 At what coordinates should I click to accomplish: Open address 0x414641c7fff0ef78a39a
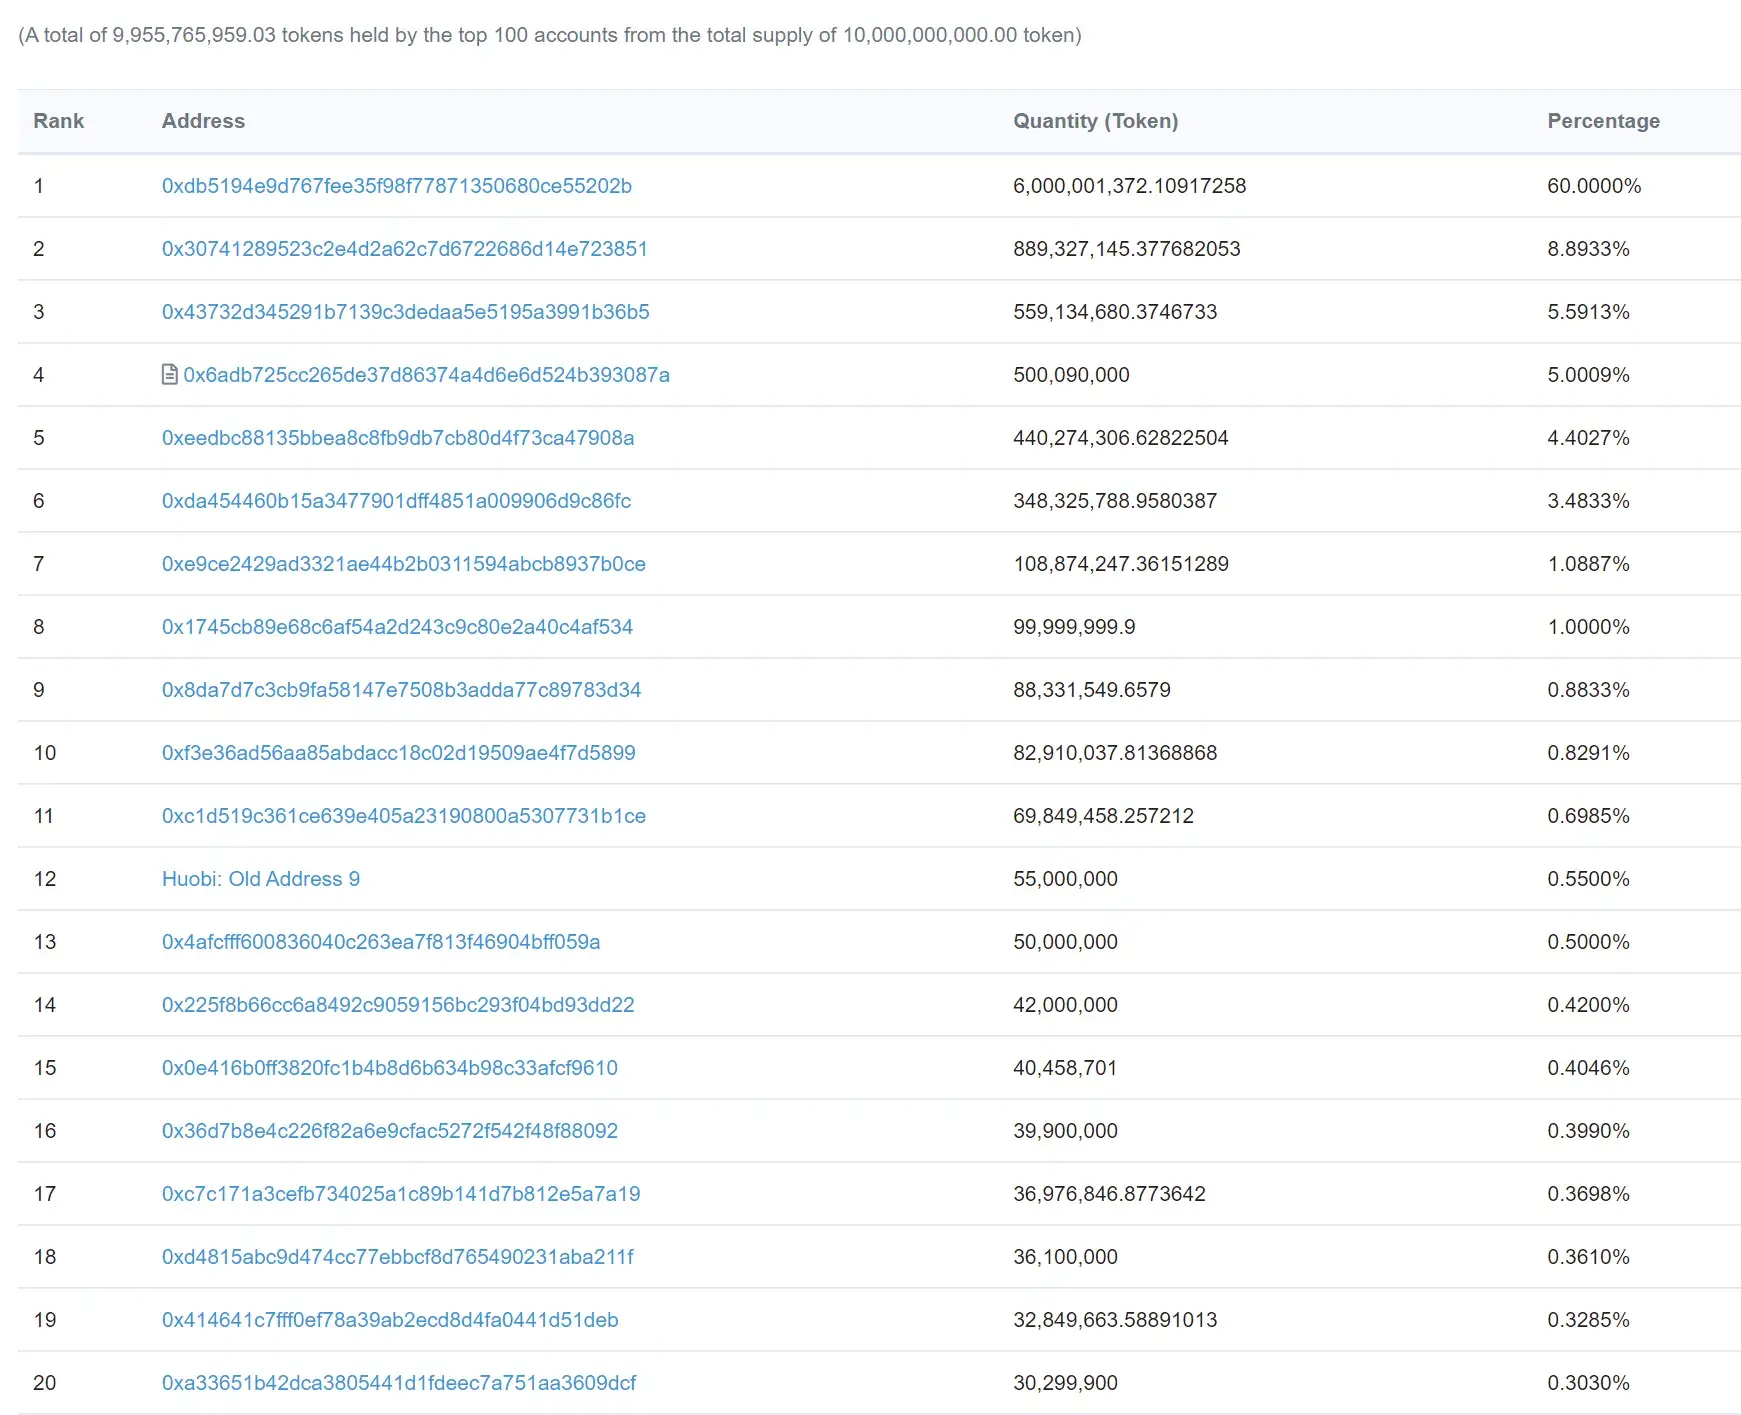390,1320
